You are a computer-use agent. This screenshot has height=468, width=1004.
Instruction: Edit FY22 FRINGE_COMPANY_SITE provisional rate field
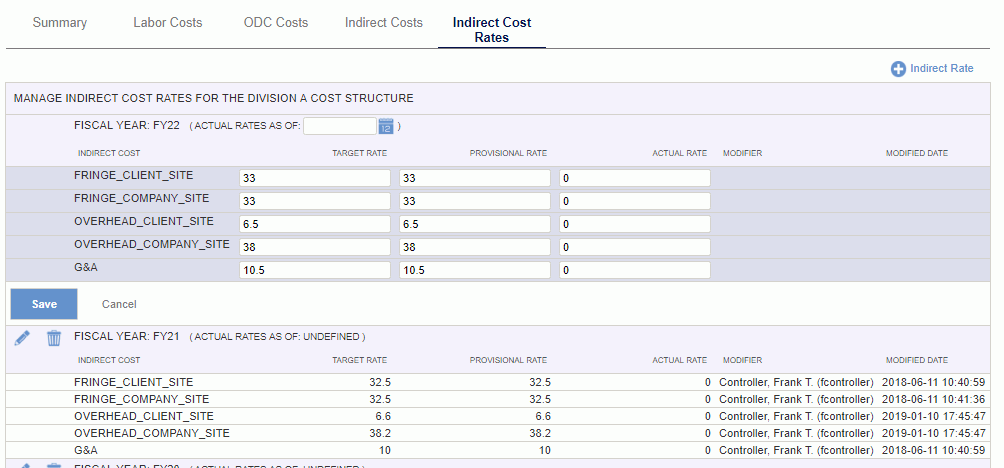click(x=474, y=201)
